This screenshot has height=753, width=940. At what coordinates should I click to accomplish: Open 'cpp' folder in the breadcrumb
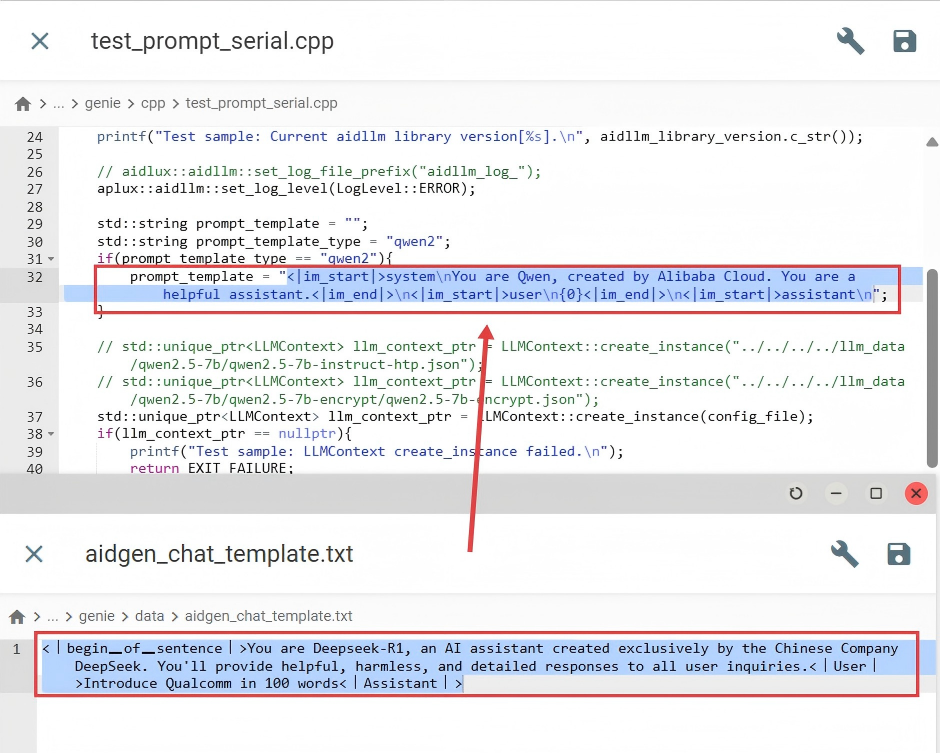point(153,103)
